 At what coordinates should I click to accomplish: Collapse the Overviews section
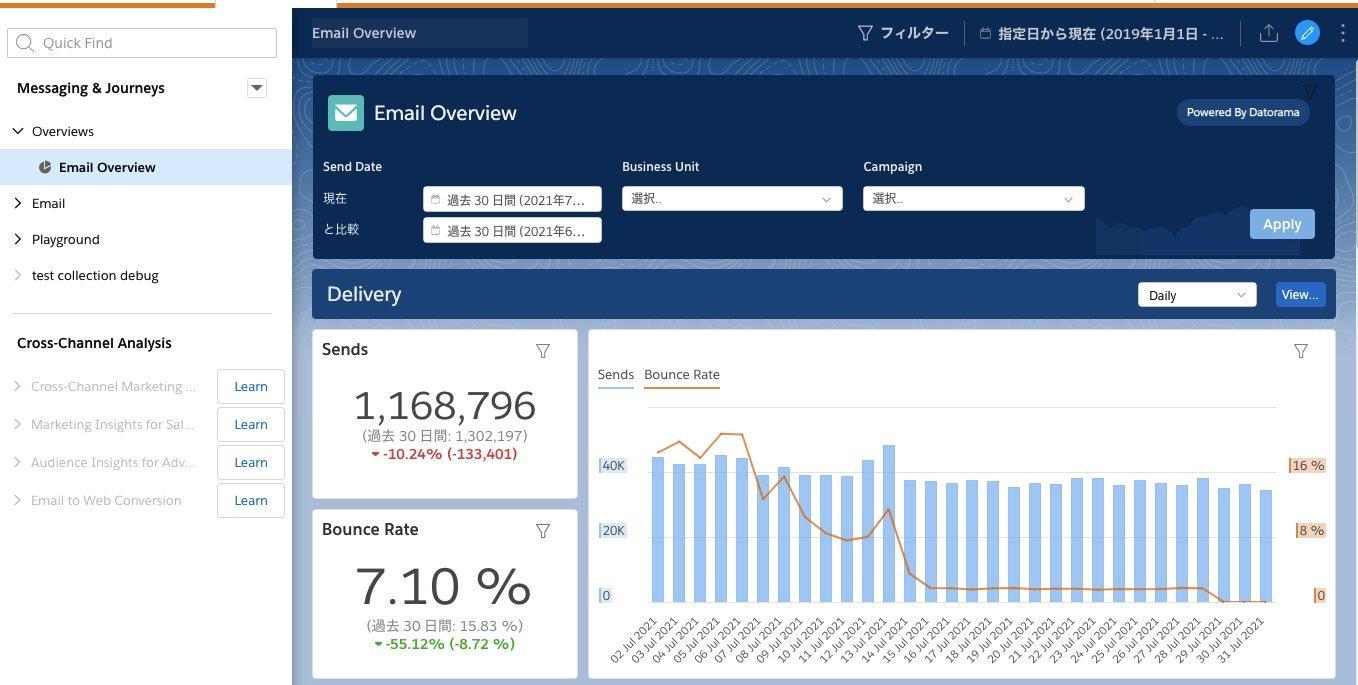click(x=18, y=131)
